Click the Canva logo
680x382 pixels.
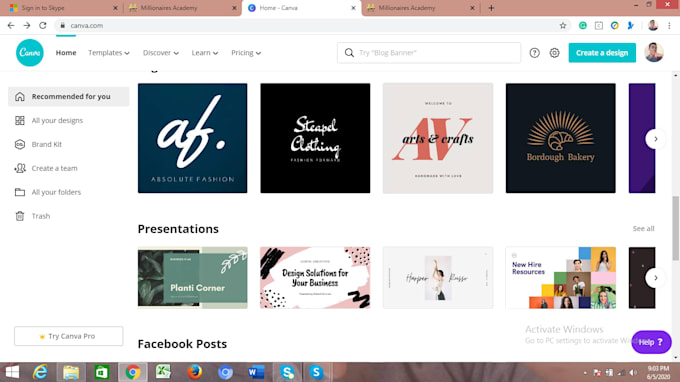point(30,53)
